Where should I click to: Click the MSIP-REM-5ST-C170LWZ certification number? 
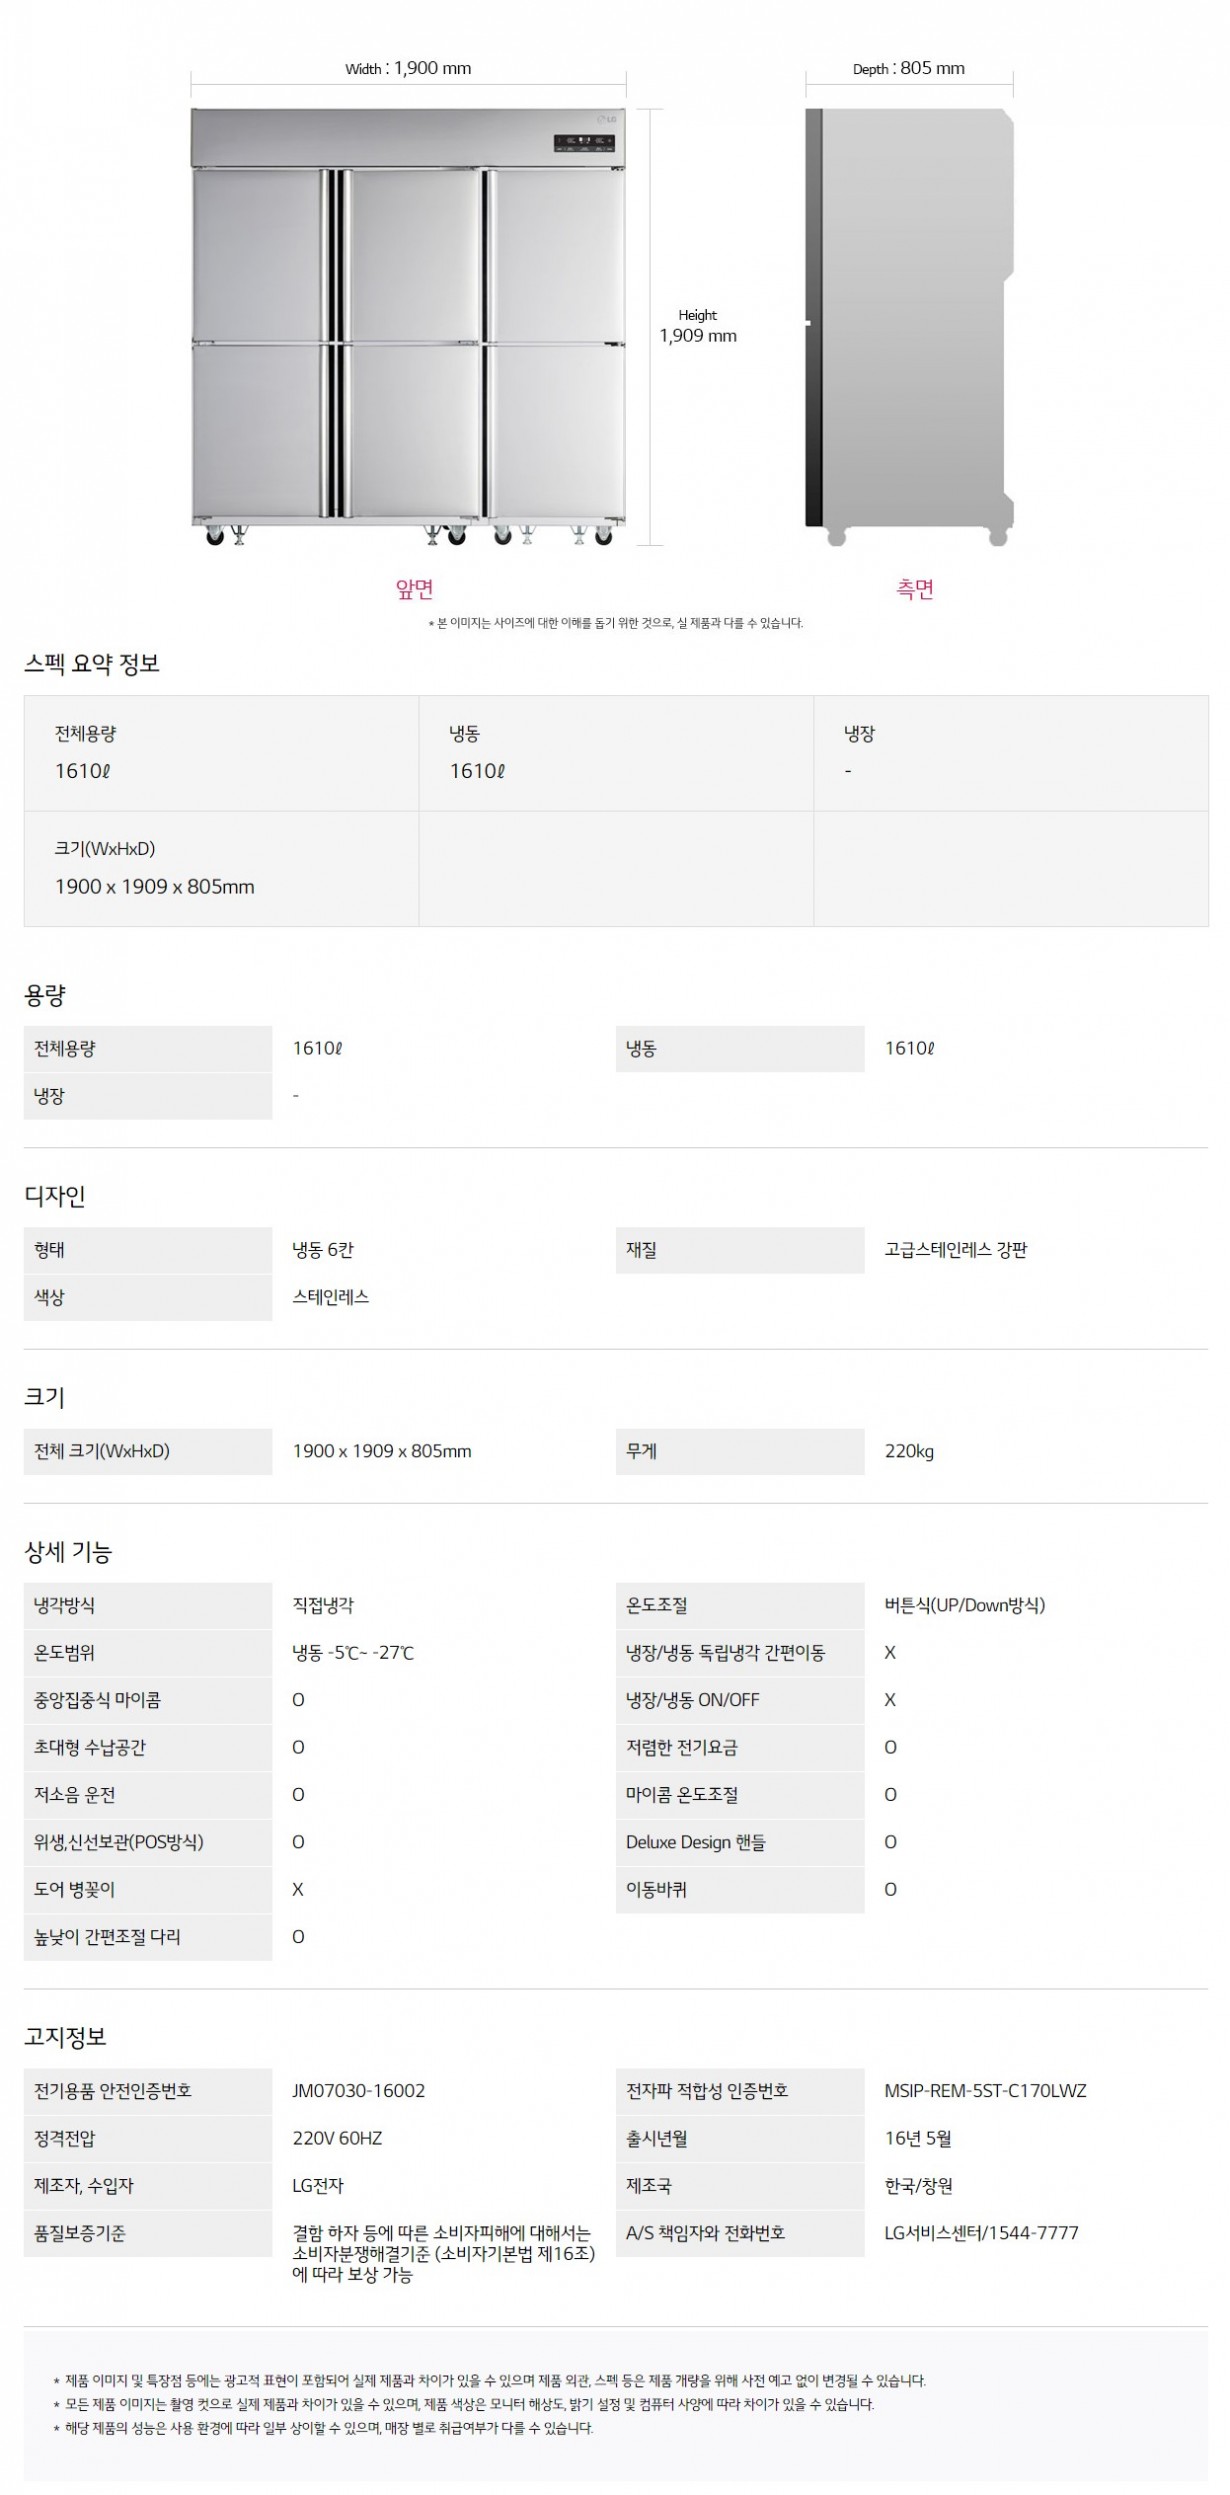click(x=985, y=2091)
